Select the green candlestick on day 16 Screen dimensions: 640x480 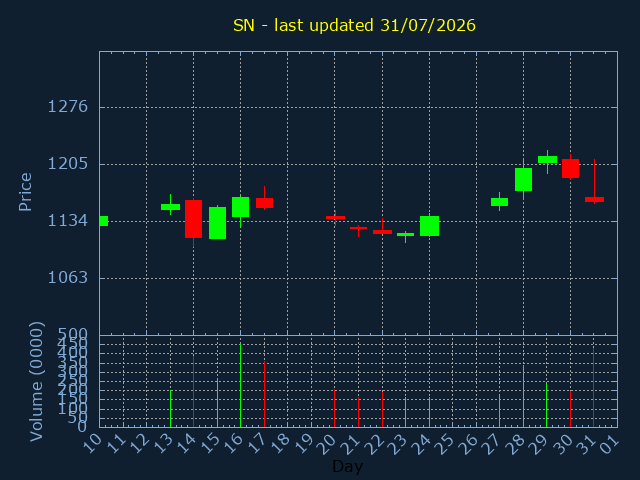click(240, 207)
